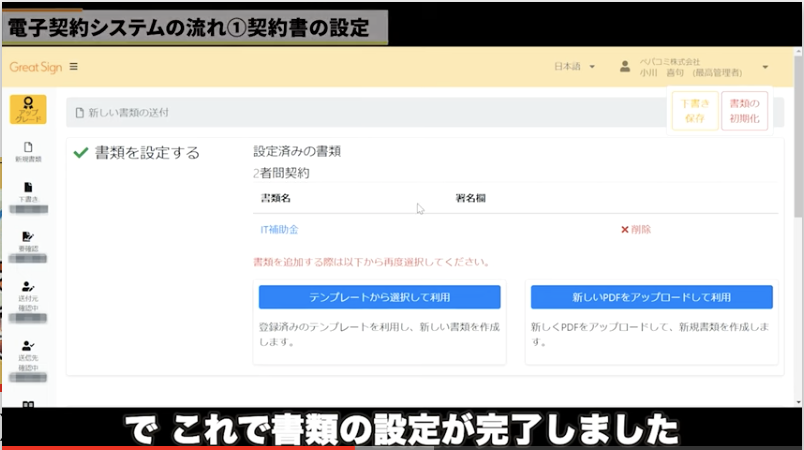Image resolution: width=804 pixels, height=450 pixels.
Task: Click the upgrade badge icon in sidebar
Action: (28, 109)
